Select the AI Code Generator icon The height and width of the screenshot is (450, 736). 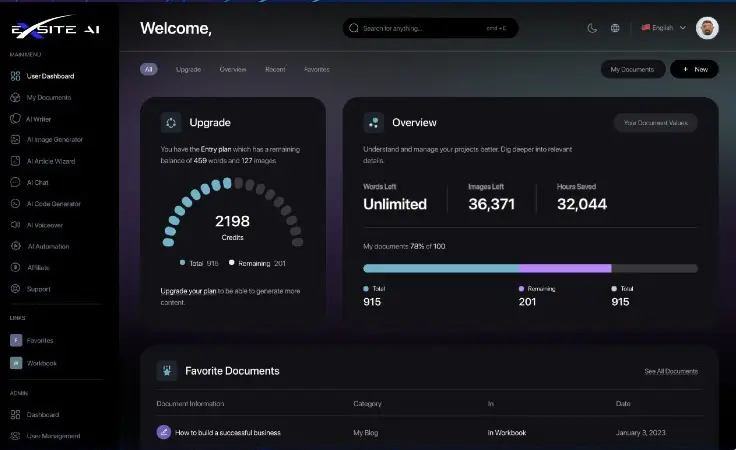coord(15,204)
